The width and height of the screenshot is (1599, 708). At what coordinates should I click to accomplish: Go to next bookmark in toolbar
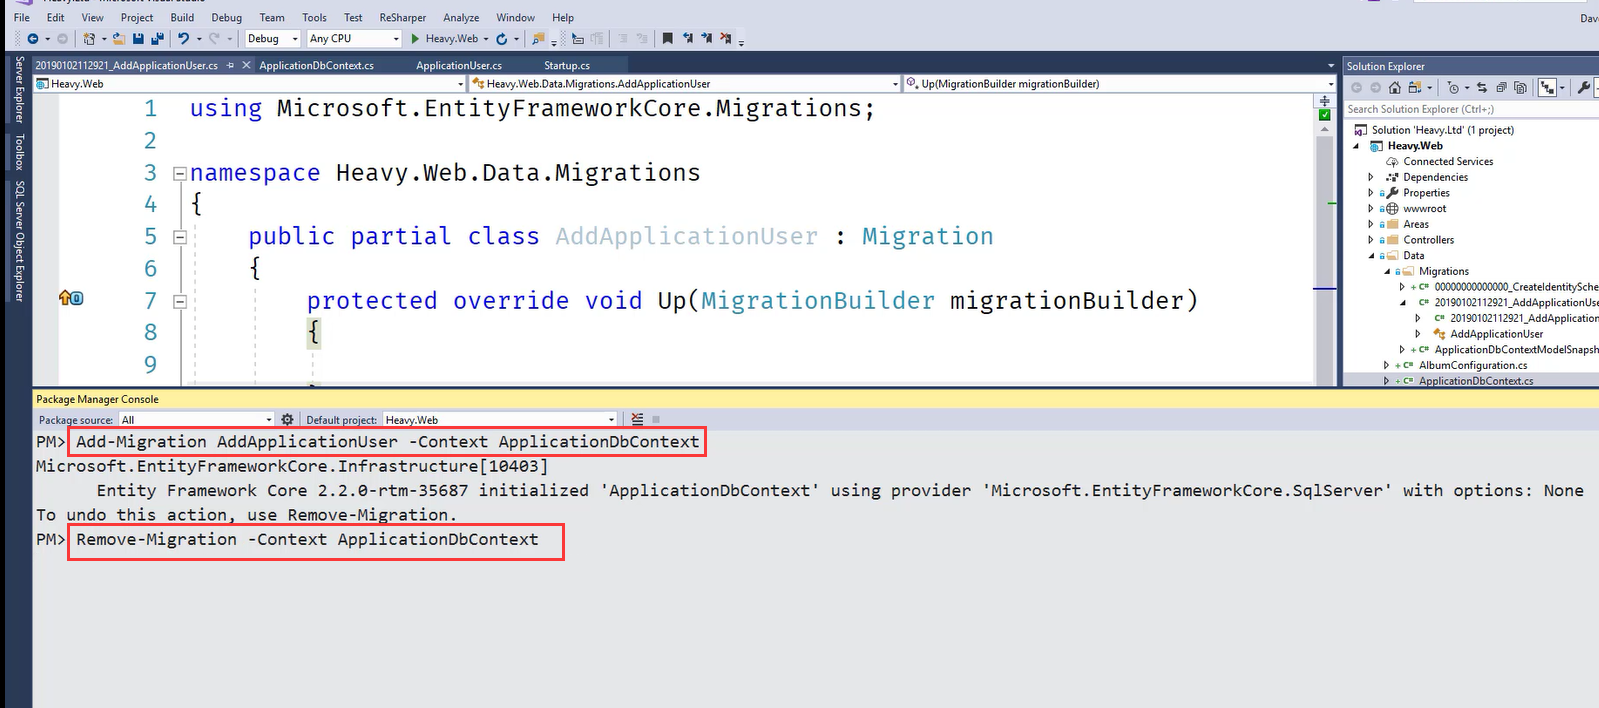(x=706, y=39)
